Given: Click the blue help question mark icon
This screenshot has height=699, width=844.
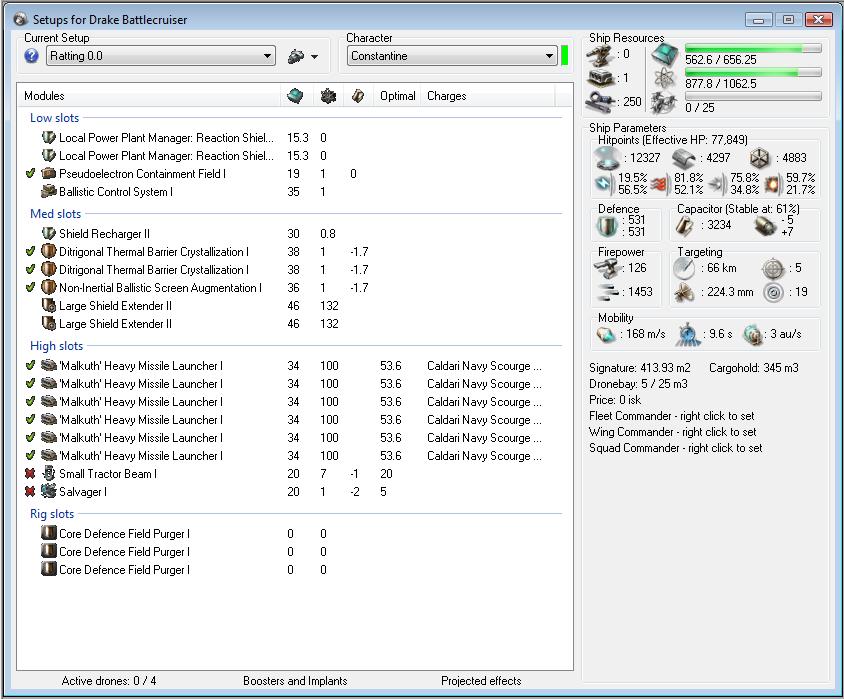Looking at the screenshot, I should (31, 56).
